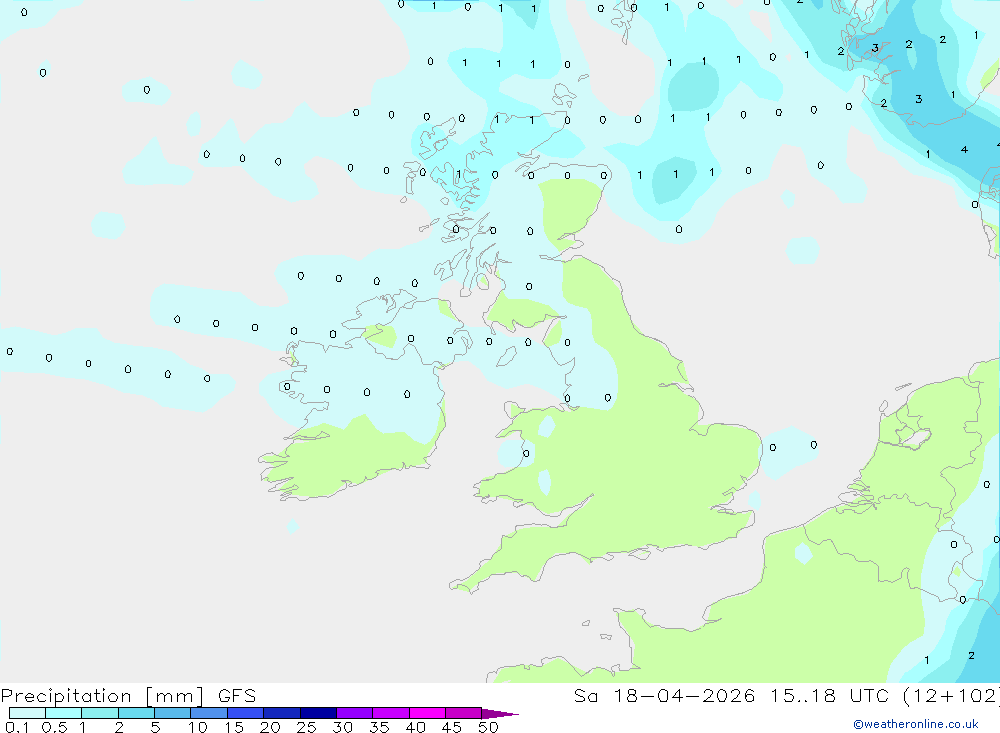Click the 25–30 mm navy legend swatch
Viewport: 1000px width, 733px height.
pos(318,713)
